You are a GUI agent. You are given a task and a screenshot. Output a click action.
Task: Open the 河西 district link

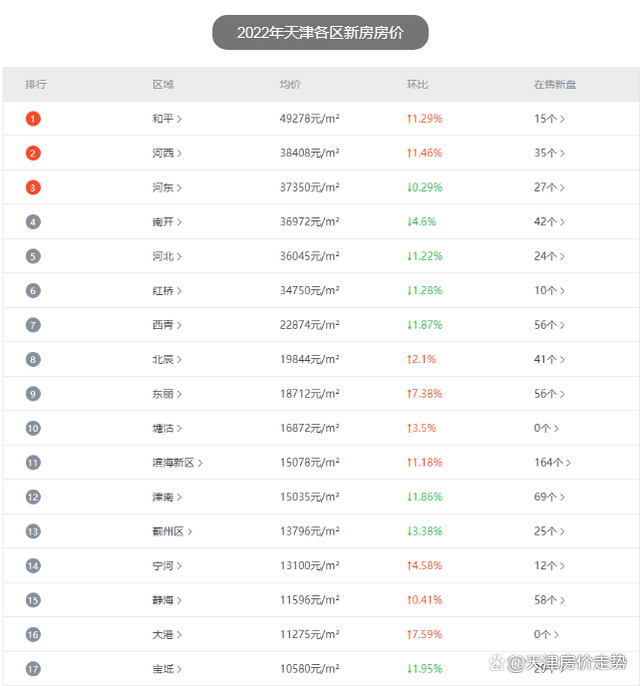163,153
